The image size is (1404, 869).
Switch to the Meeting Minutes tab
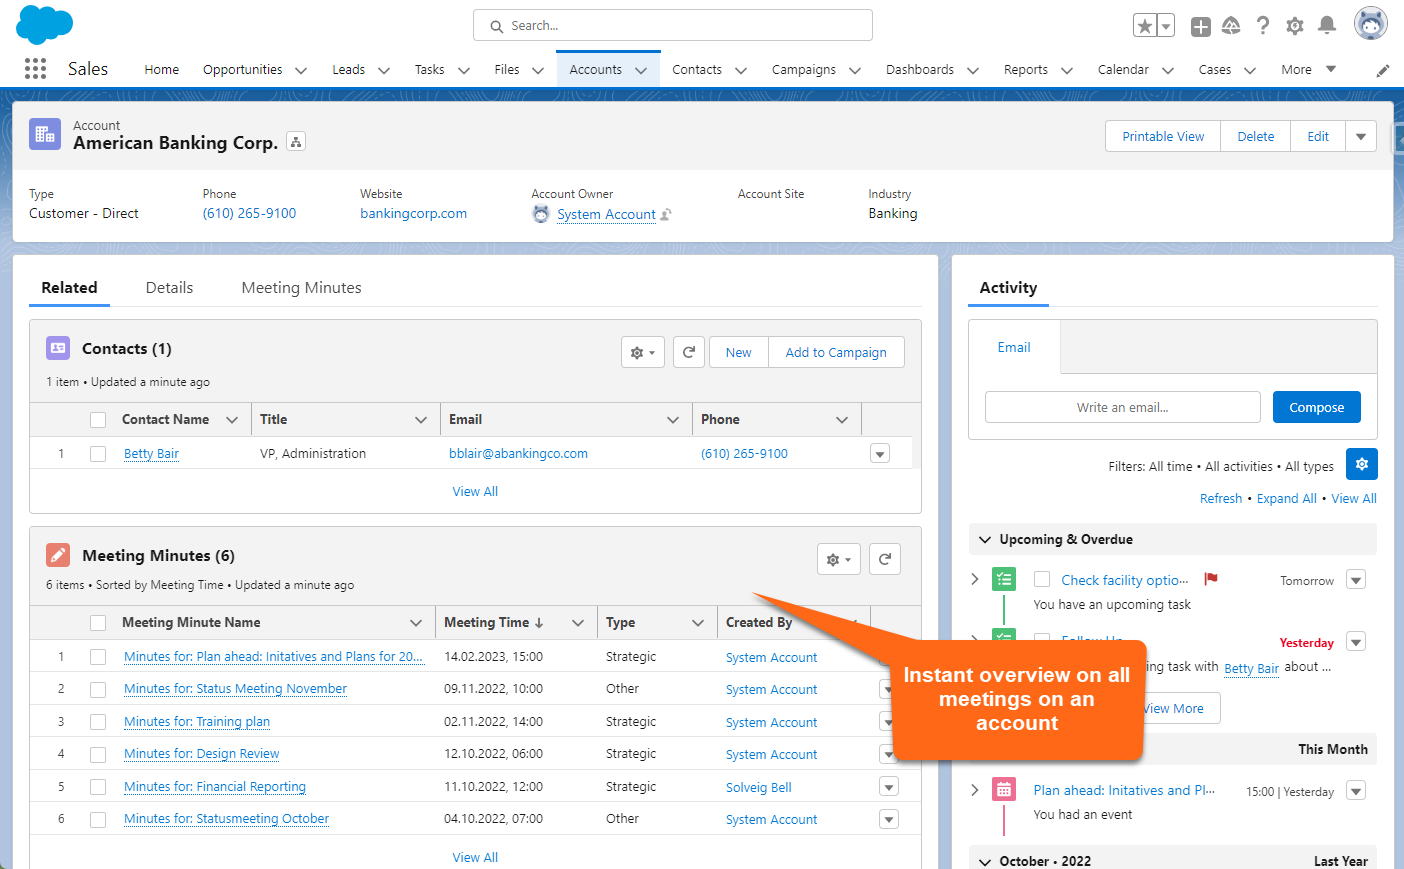pyautogui.click(x=301, y=288)
